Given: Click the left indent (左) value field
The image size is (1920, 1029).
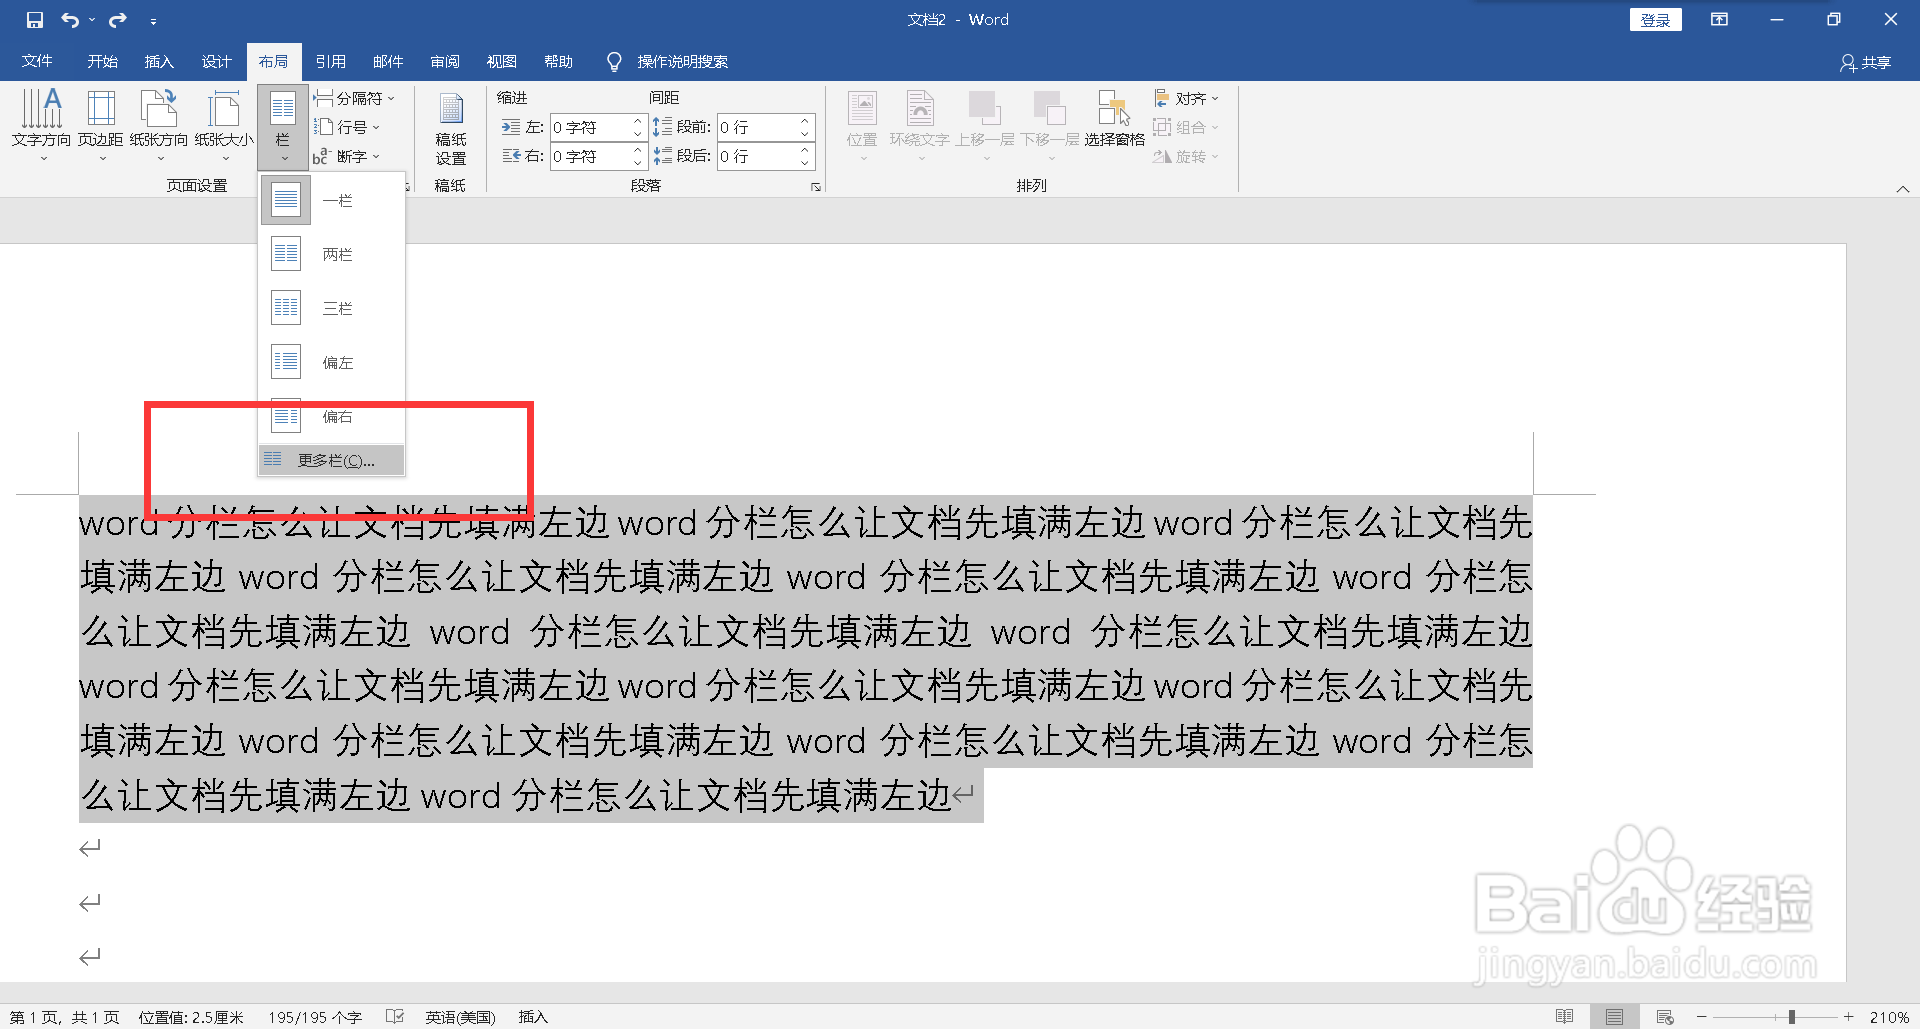Looking at the screenshot, I should tap(590, 127).
